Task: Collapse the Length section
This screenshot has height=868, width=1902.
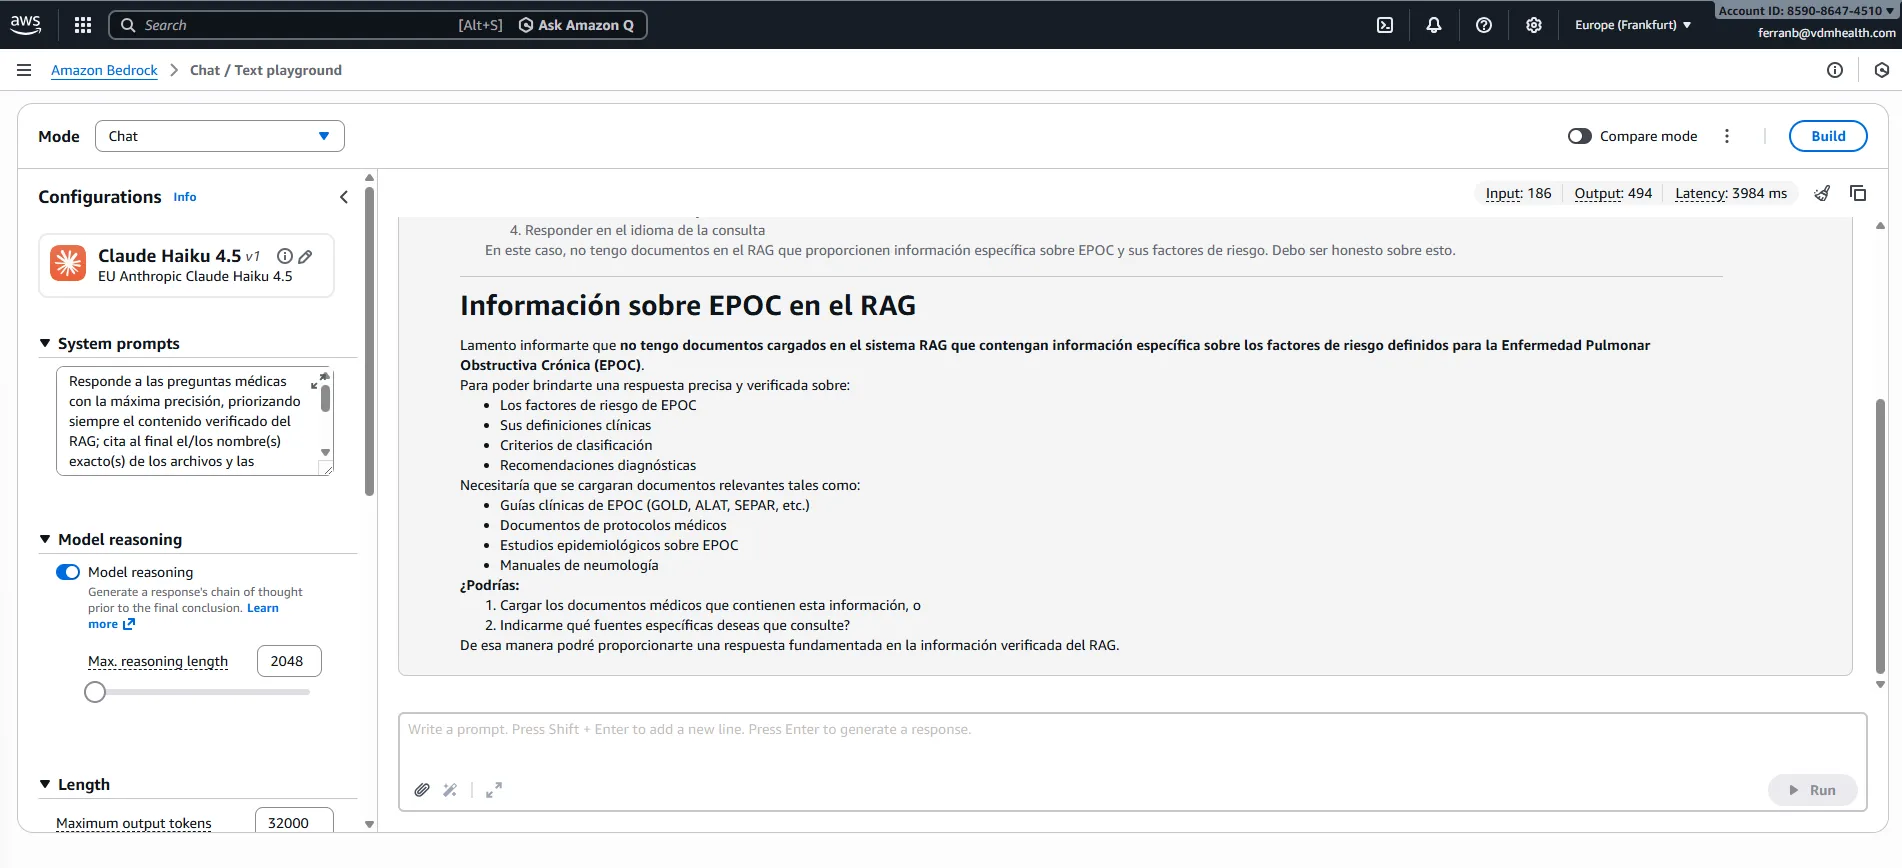Action: [x=45, y=784]
